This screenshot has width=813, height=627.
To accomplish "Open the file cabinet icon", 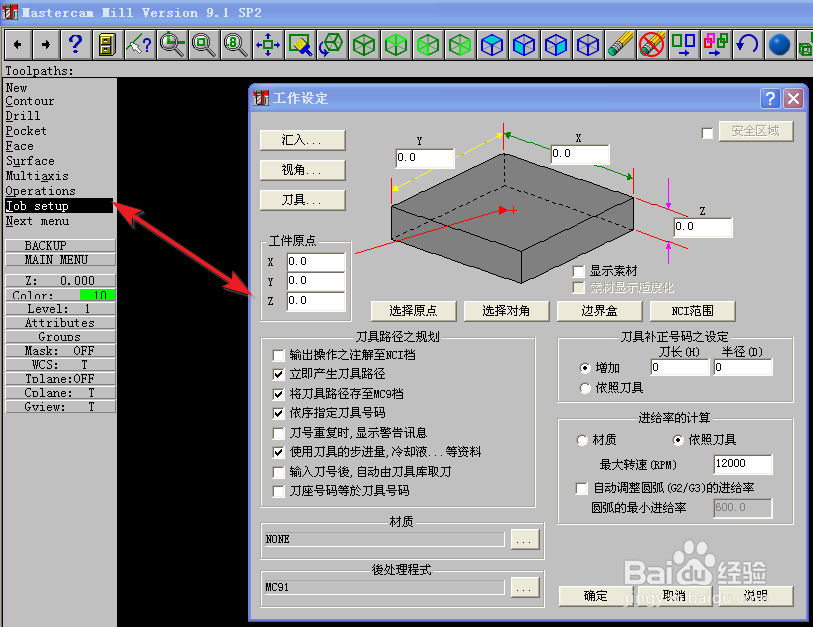I will point(107,45).
